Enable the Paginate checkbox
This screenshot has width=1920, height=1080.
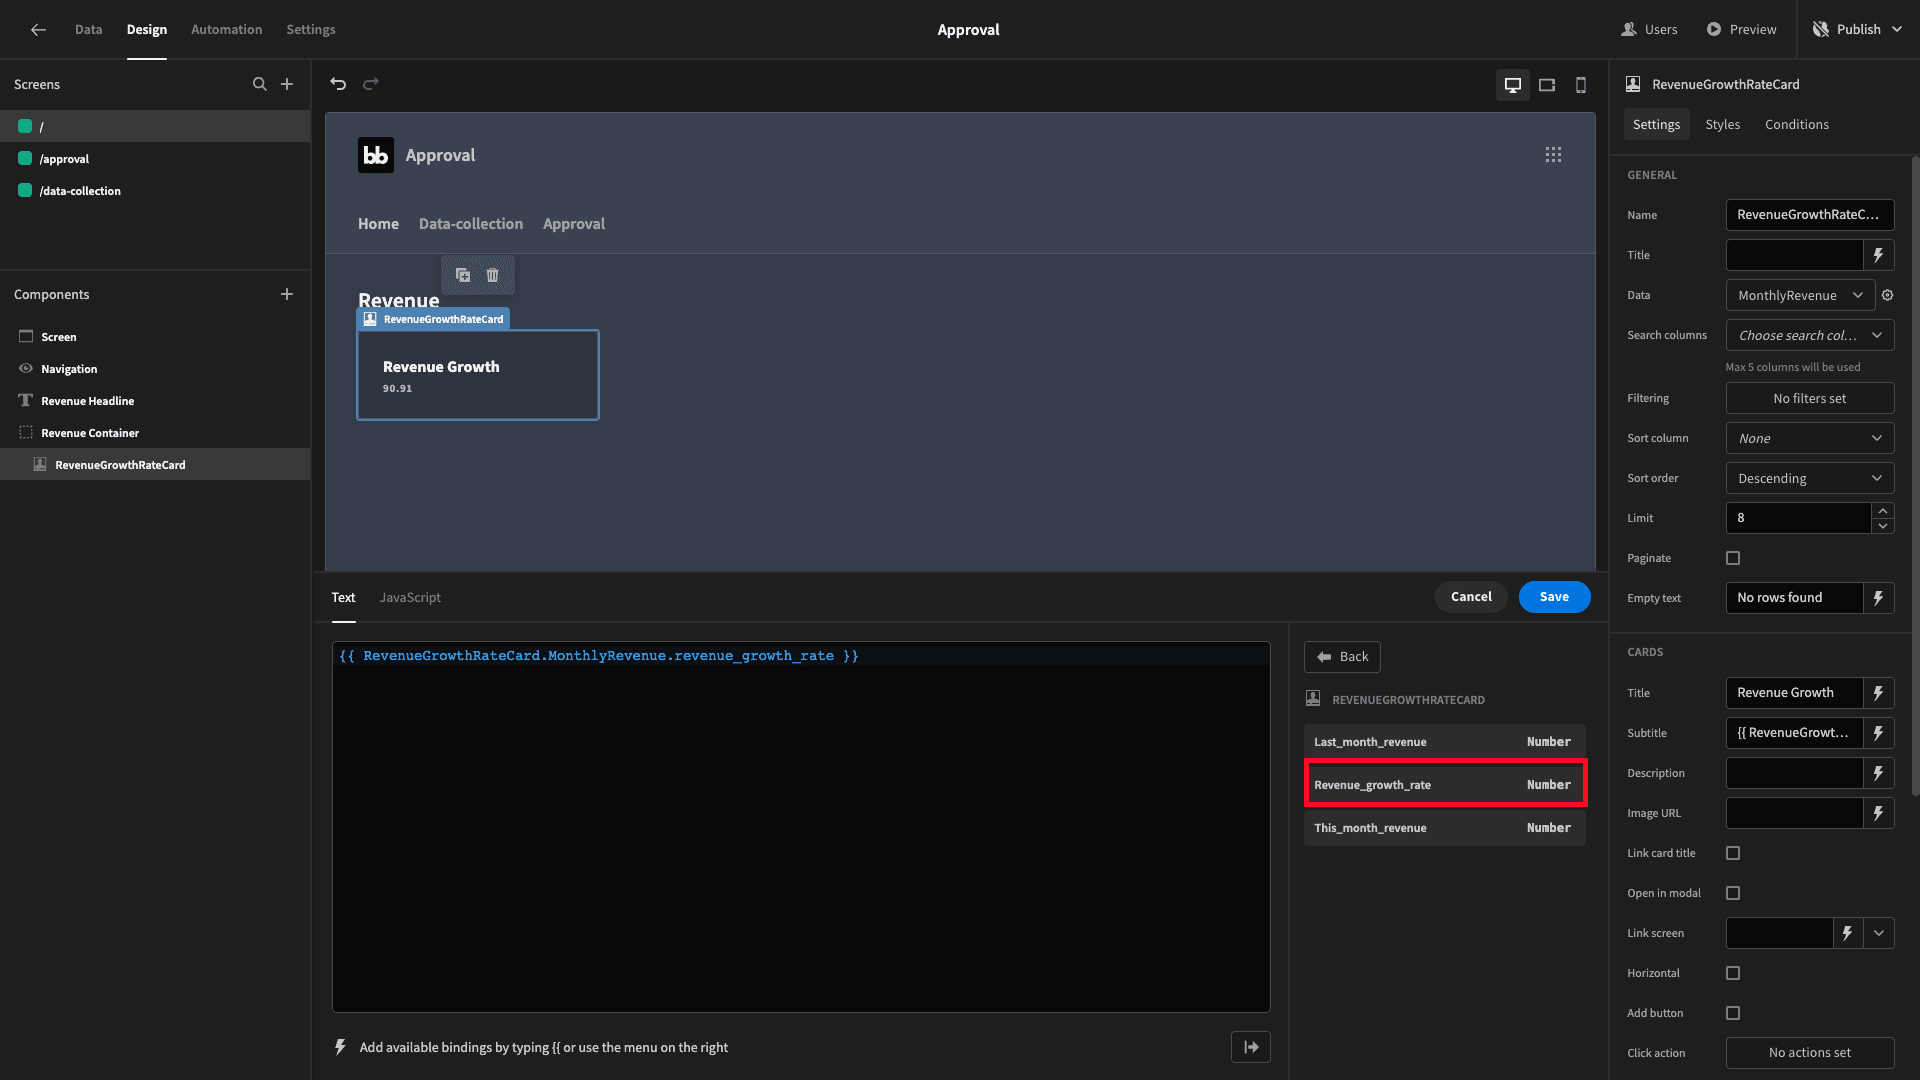1733,558
